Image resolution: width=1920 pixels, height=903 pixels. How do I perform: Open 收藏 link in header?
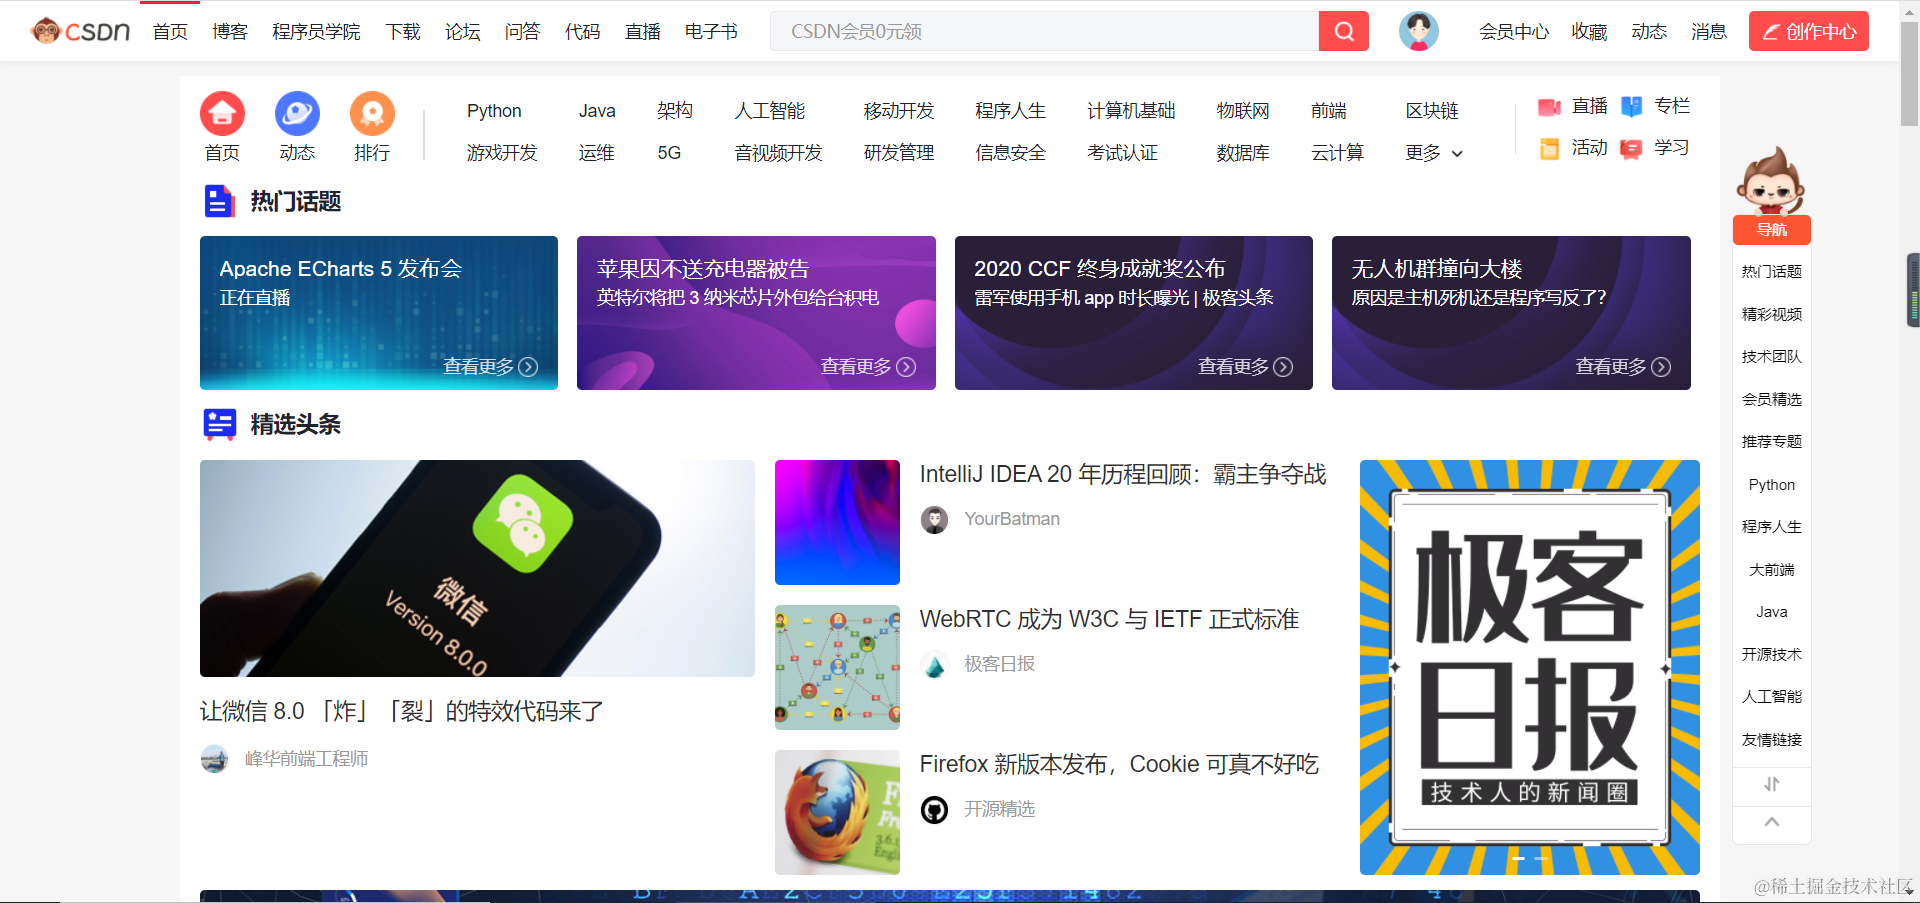click(x=1589, y=32)
